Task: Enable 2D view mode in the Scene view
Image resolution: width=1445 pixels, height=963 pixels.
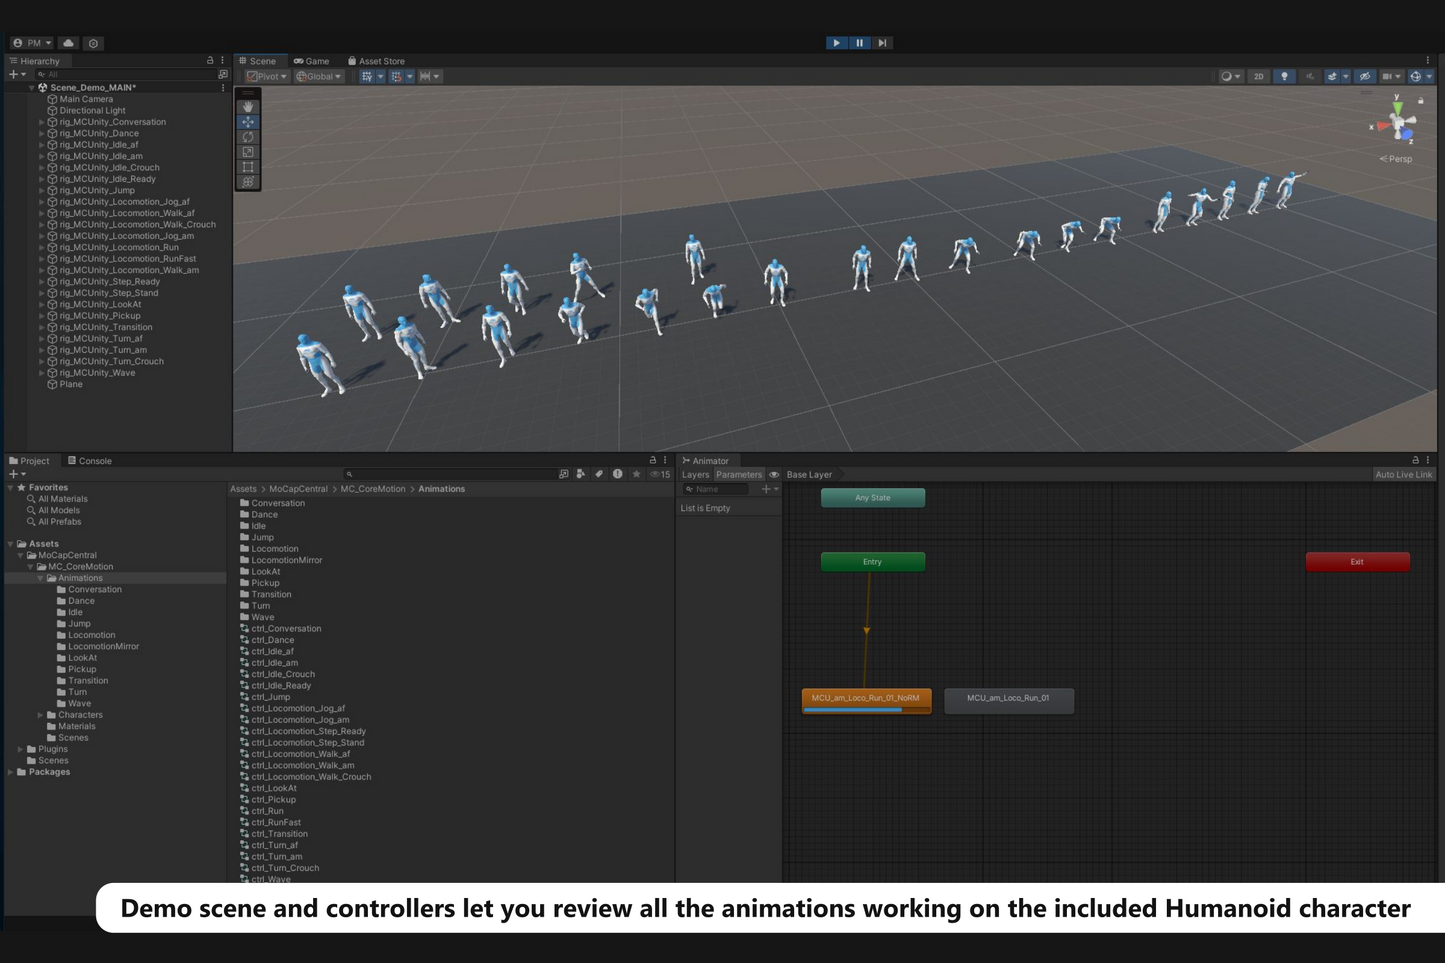Action: (1260, 76)
